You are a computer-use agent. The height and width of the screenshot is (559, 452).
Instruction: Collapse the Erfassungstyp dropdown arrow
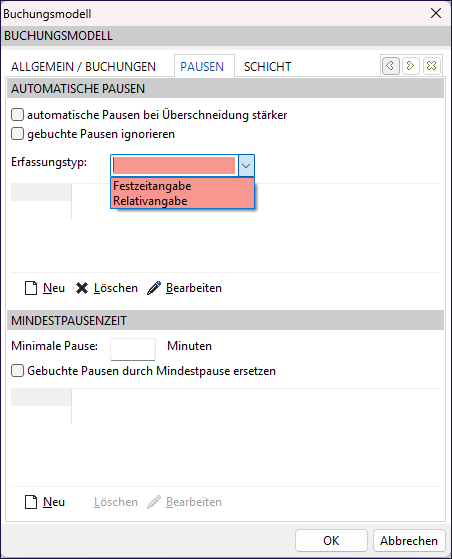tap(246, 165)
